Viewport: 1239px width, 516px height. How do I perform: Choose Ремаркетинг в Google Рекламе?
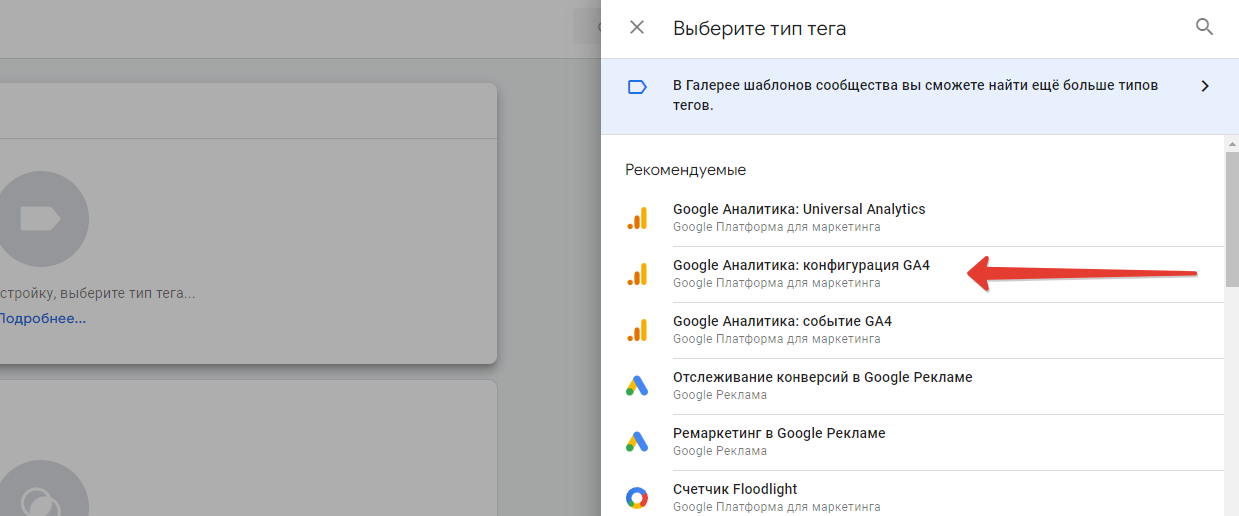tap(913, 442)
